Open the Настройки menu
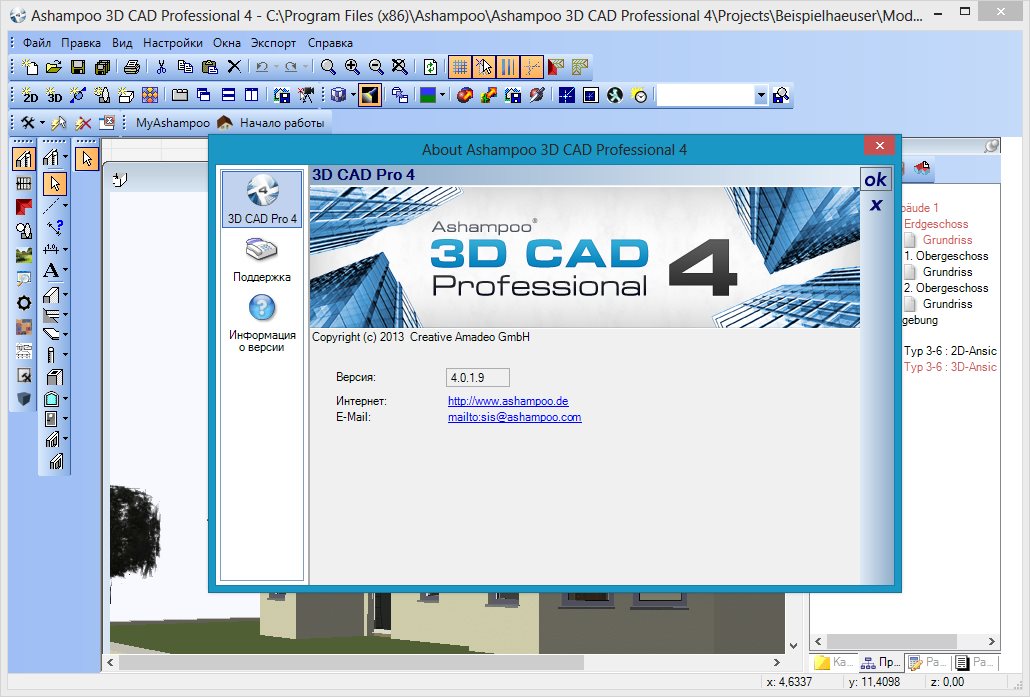This screenshot has height=697, width=1030. [x=173, y=43]
